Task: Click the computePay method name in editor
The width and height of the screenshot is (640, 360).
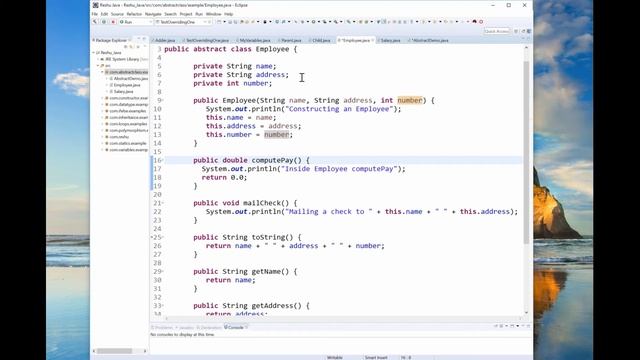Action: click(272, 160)
